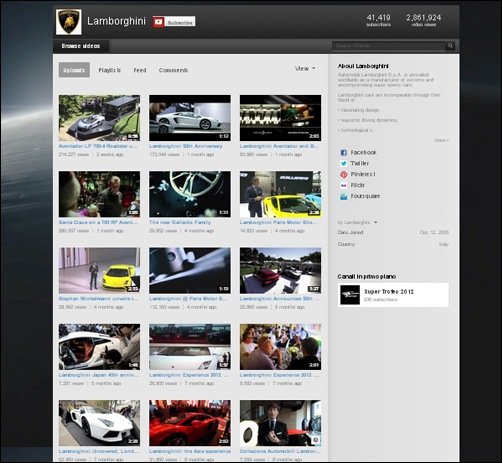Open the View dropdown
Screen dimensions: 502x463
tap(305, 69)
